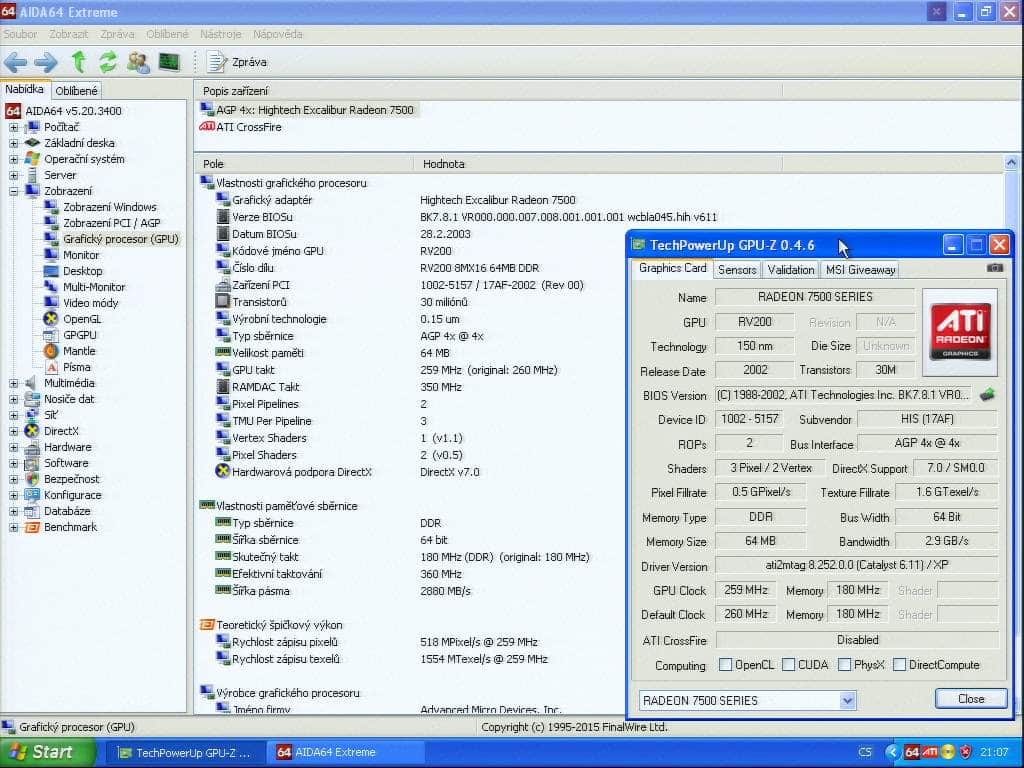The image size is (1024, 768).
Task: Open the Zpráva menu
Action: pos(118,34)
